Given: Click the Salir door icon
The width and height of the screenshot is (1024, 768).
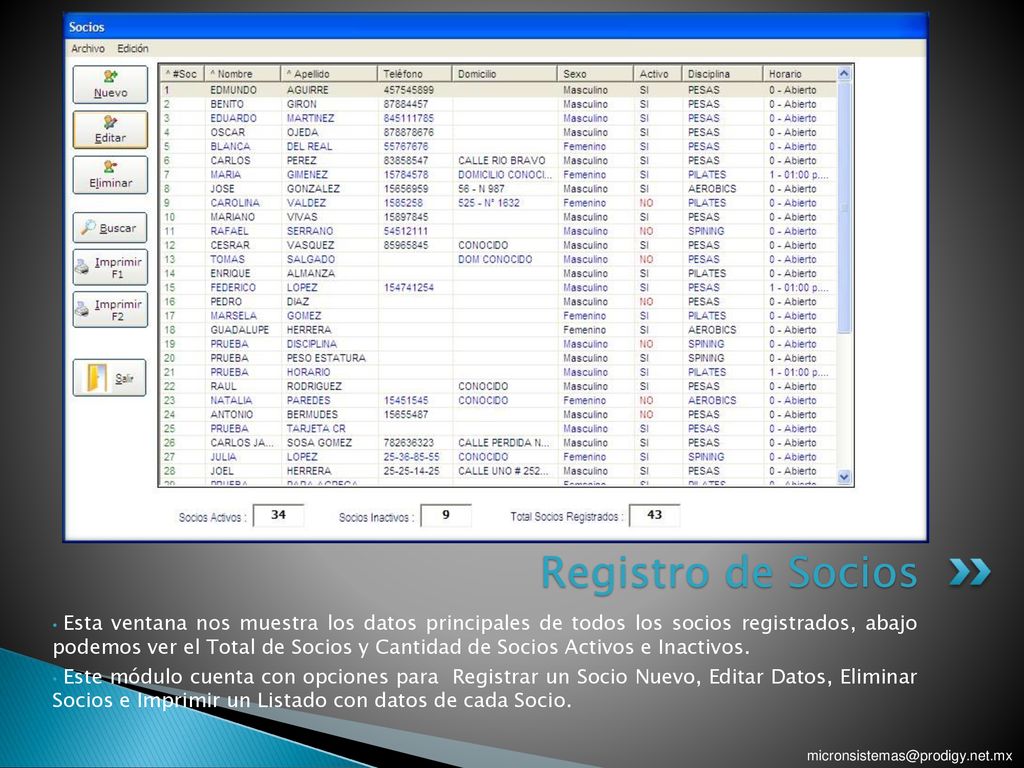Looking at the screenshot, I should 97,377.
